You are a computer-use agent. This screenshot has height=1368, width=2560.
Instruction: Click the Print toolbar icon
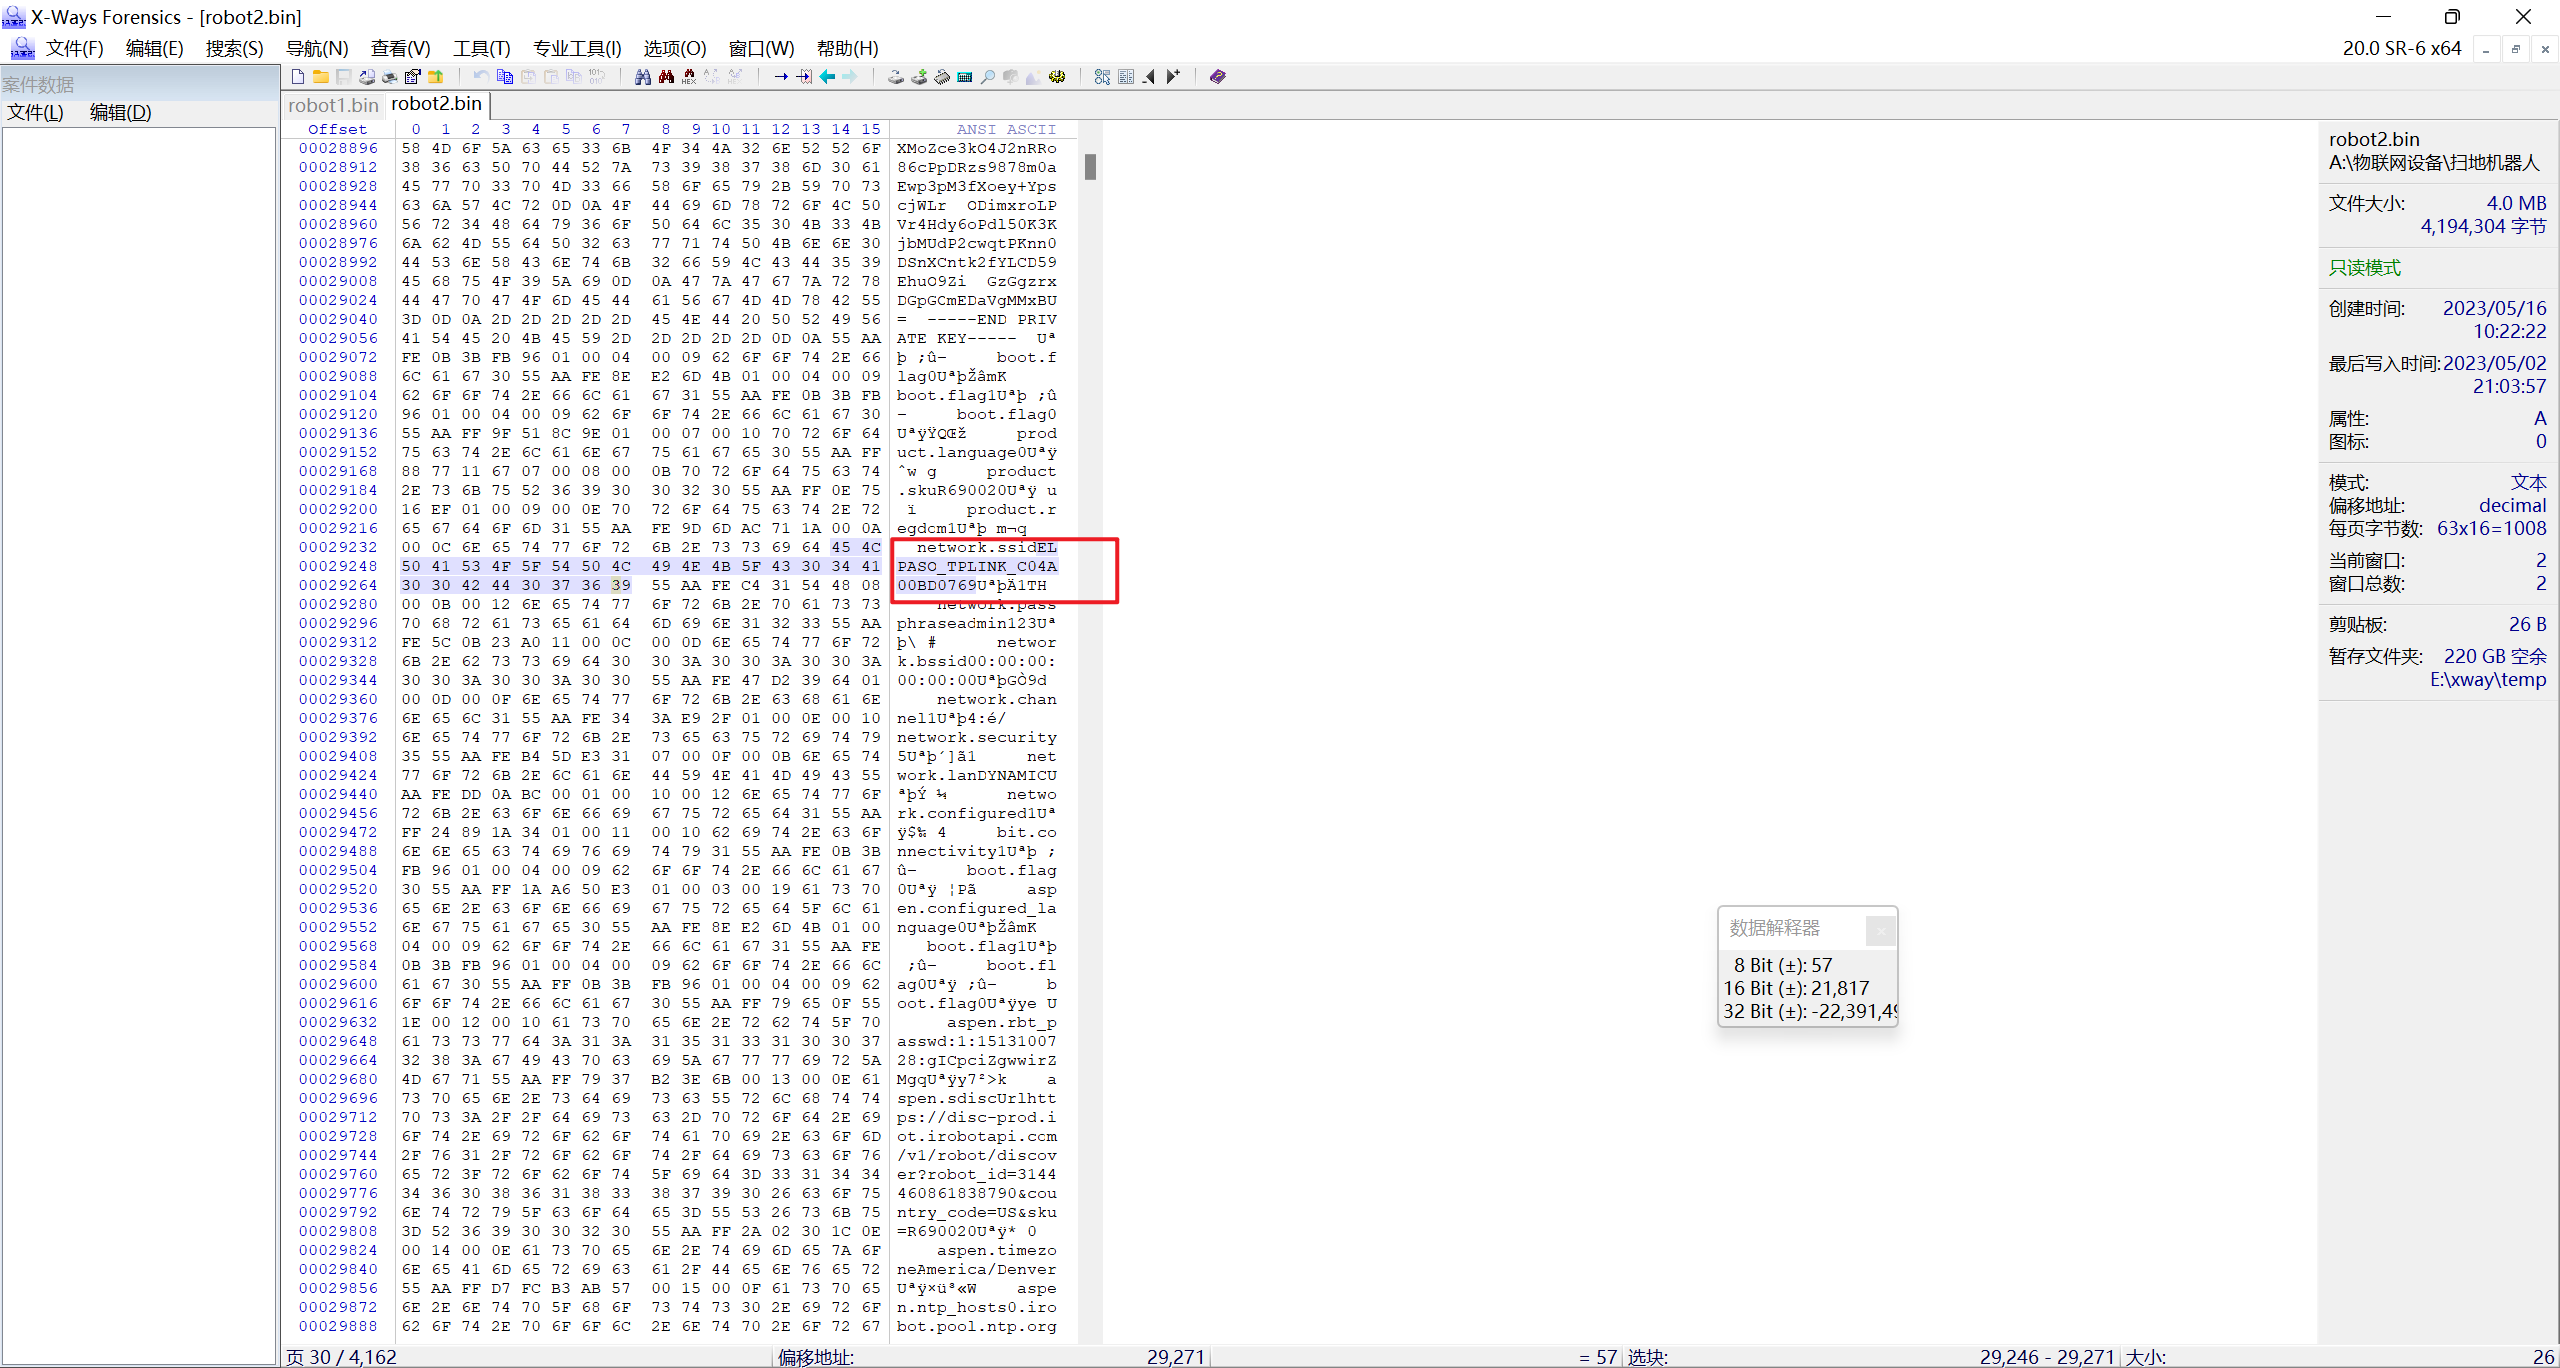390,77
